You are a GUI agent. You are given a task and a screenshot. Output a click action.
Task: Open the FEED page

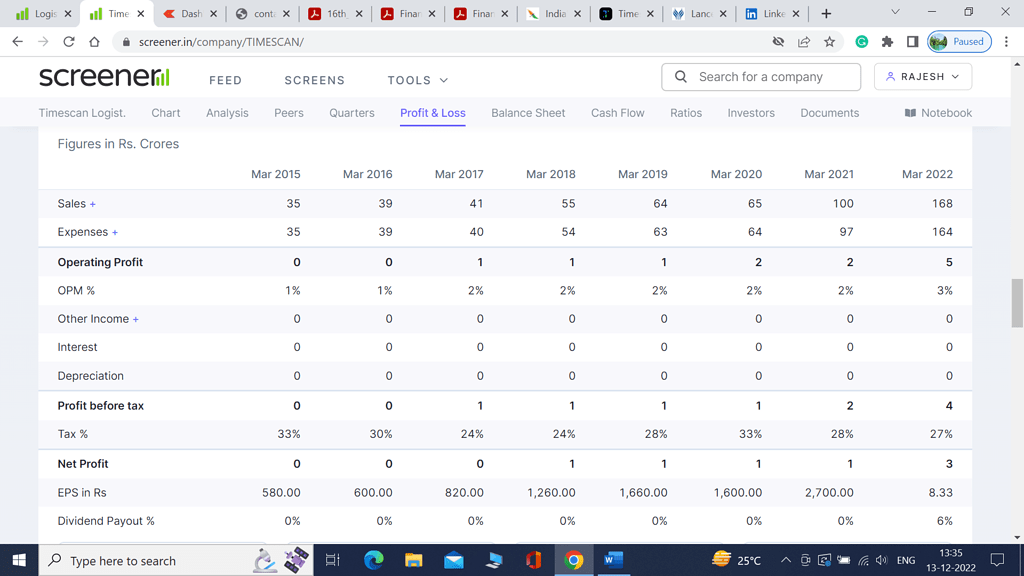225,80
